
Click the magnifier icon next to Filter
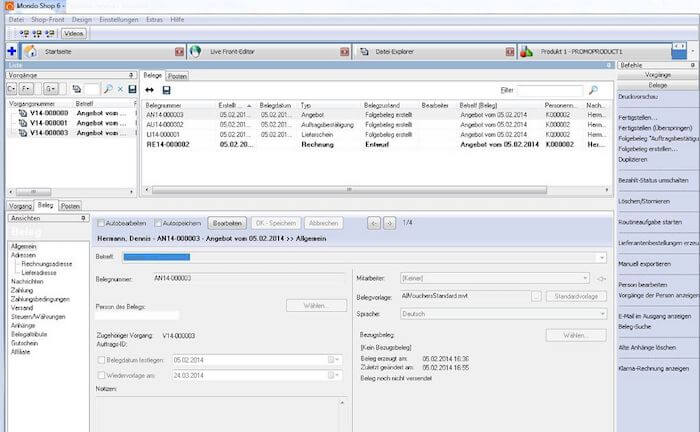click(593, 90)
